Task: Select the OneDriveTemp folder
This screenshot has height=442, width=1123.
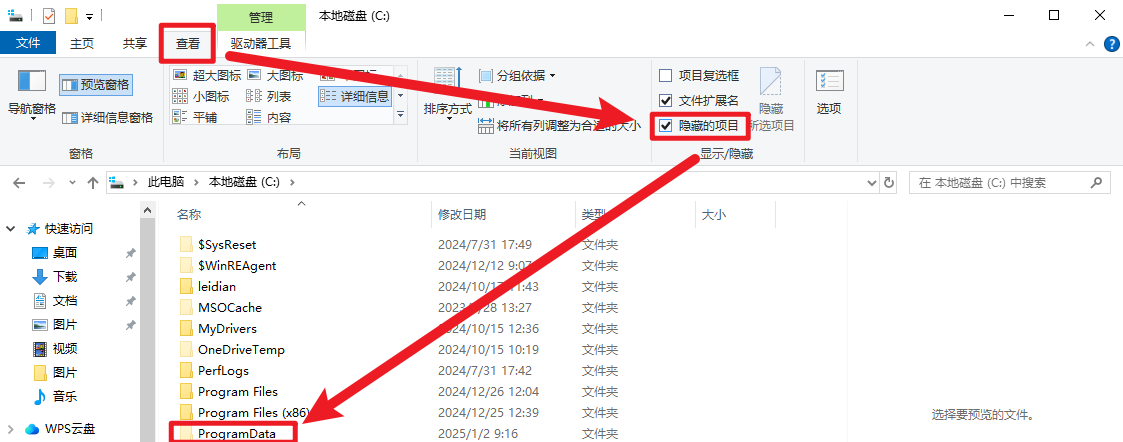Action: click(x=241, y=350)
